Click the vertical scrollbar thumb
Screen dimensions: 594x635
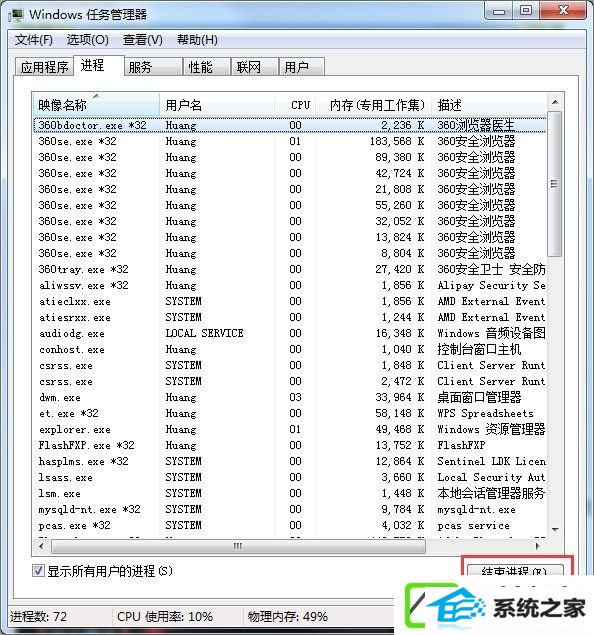pyautogui.click(x=555, y=184)
